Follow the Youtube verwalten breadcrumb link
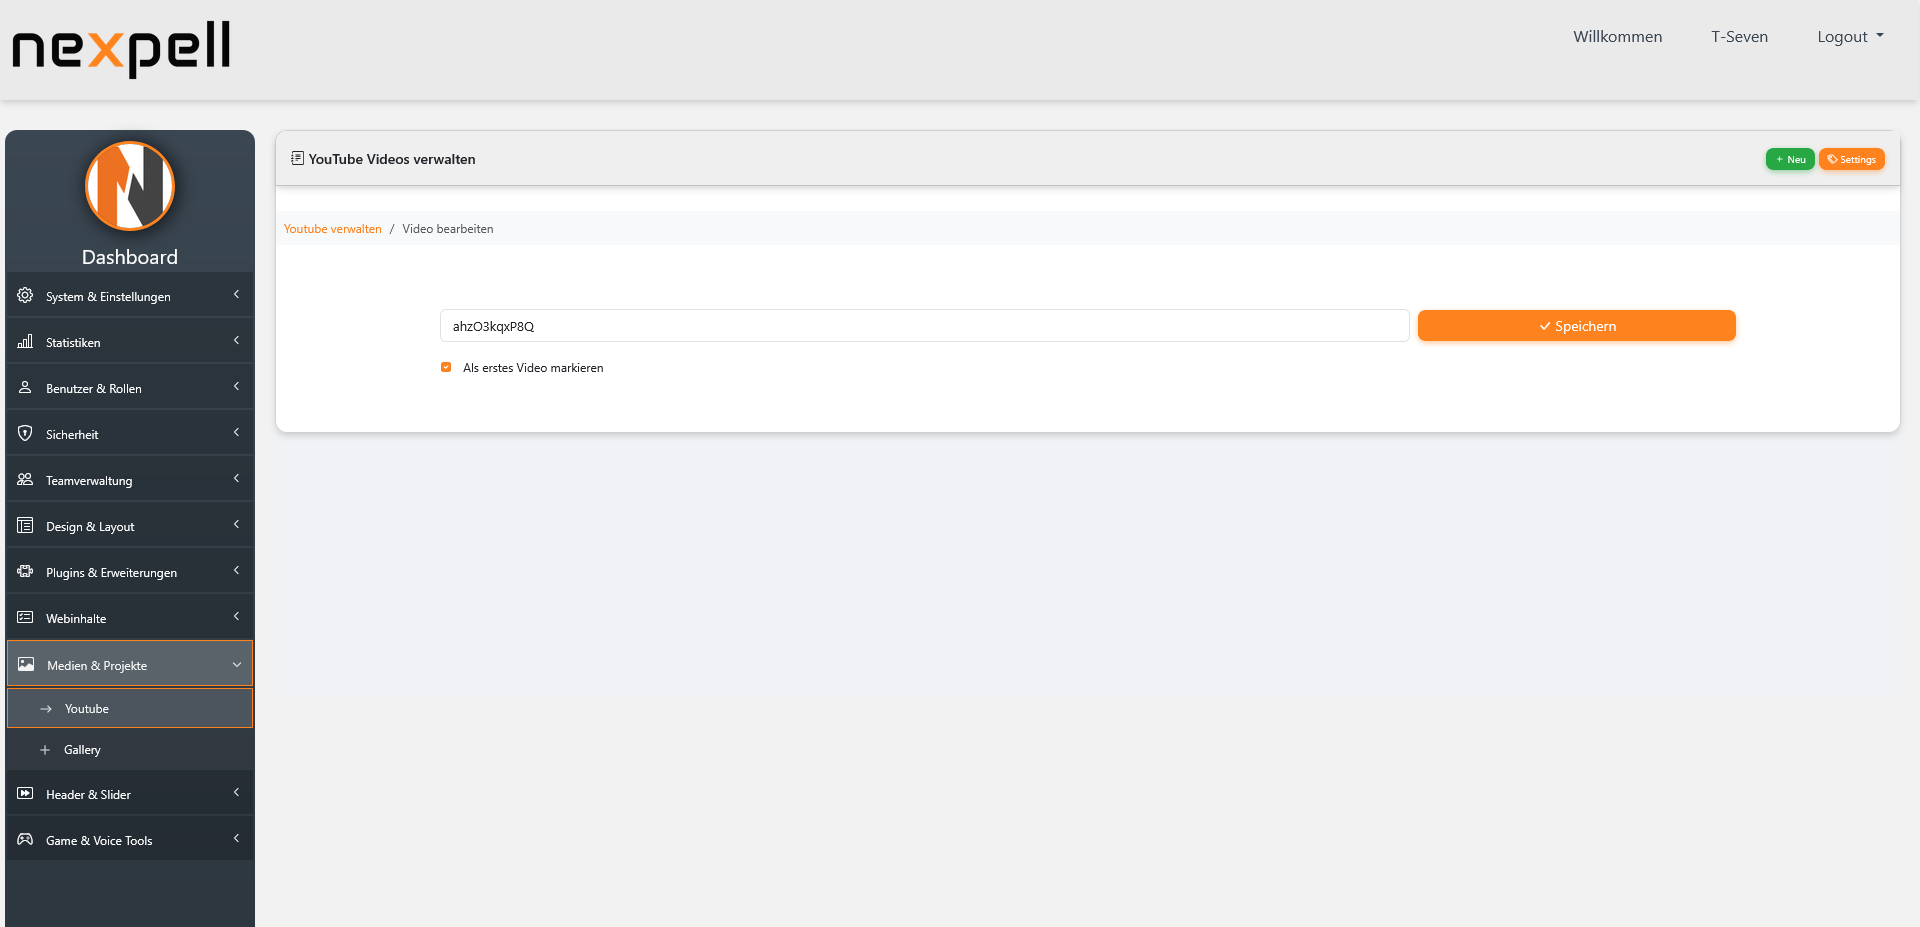This screenshot has height=927, width=1920. [x=333, y=228]
